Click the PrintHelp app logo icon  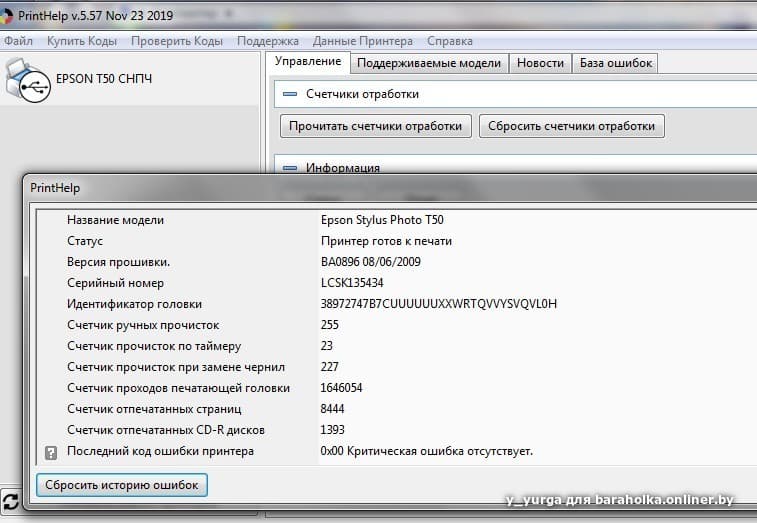tap(6, 15)
